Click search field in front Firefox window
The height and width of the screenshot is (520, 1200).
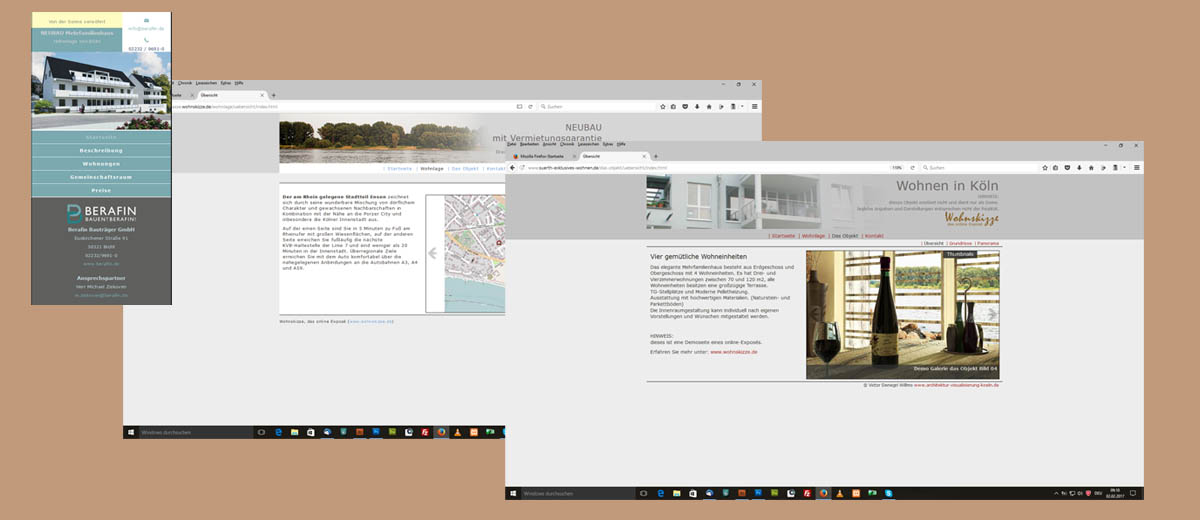pos(979,167)
